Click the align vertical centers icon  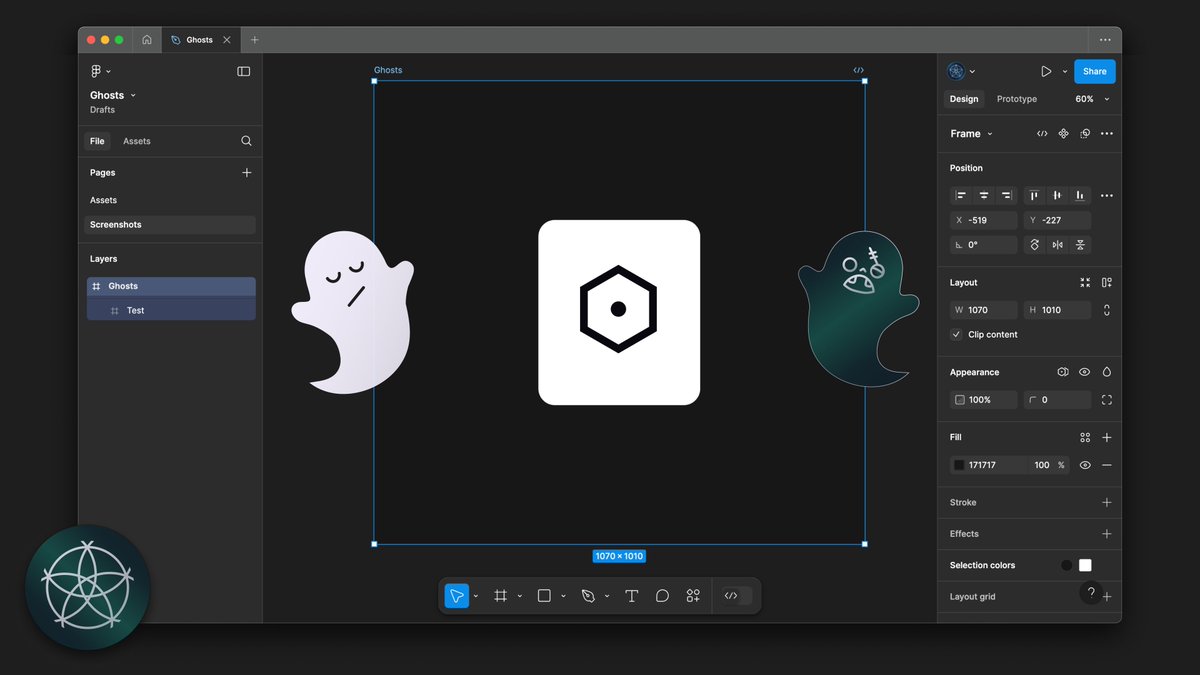tap(1058, 196)
